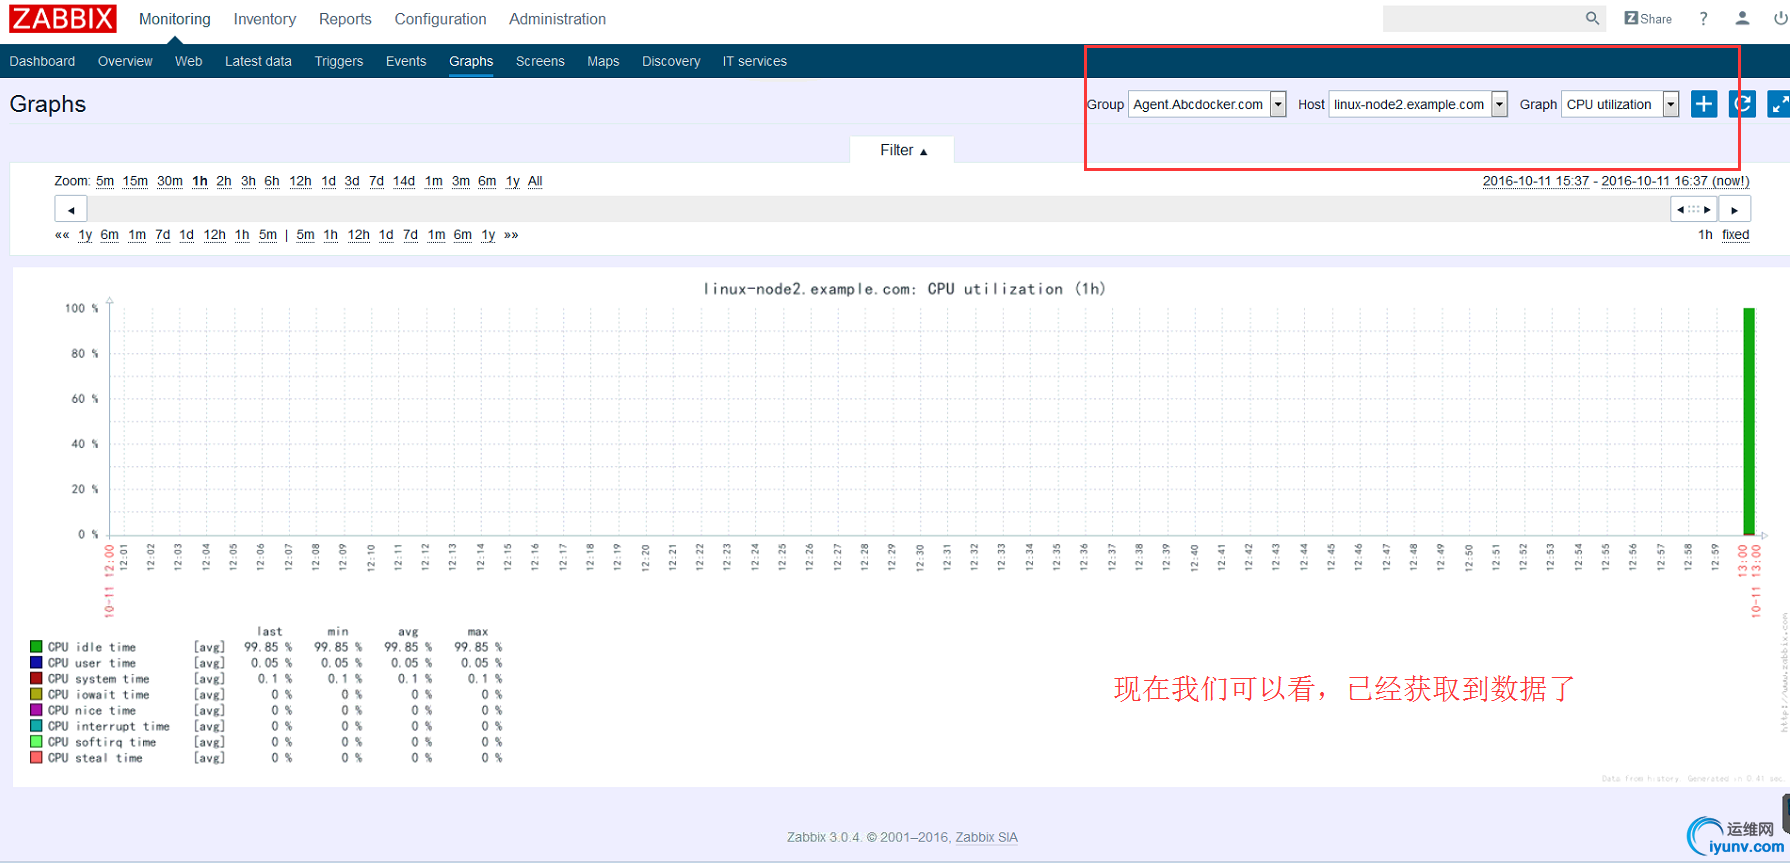Open the user profile icon
Image resolution: width=1790 pixels, height=863 pixels.
(x=1742, y=18)
